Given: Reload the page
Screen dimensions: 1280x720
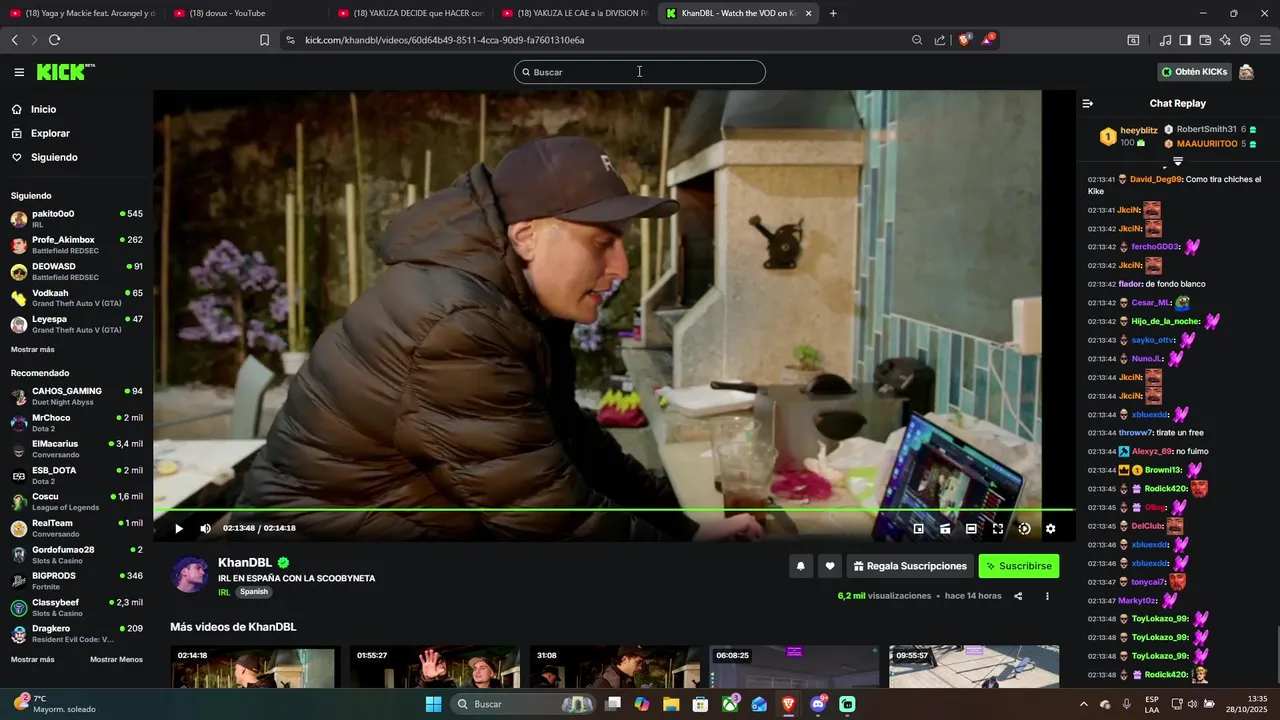Looking at the screenshot, I should [x=54, y=40].
